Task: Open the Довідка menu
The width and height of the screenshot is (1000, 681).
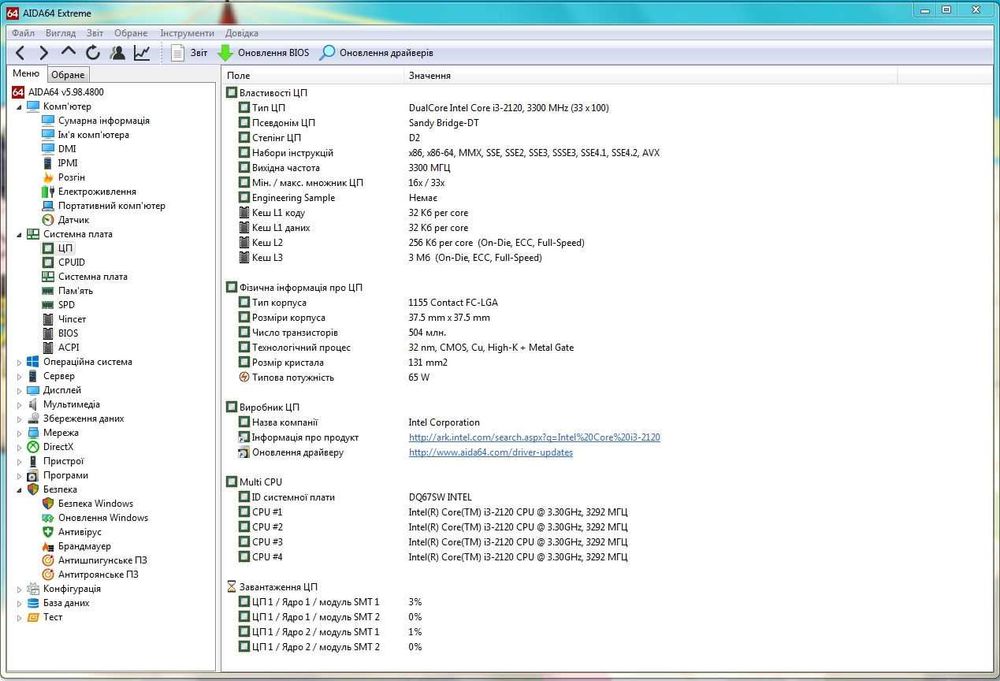Action: [x=242, y=33]
